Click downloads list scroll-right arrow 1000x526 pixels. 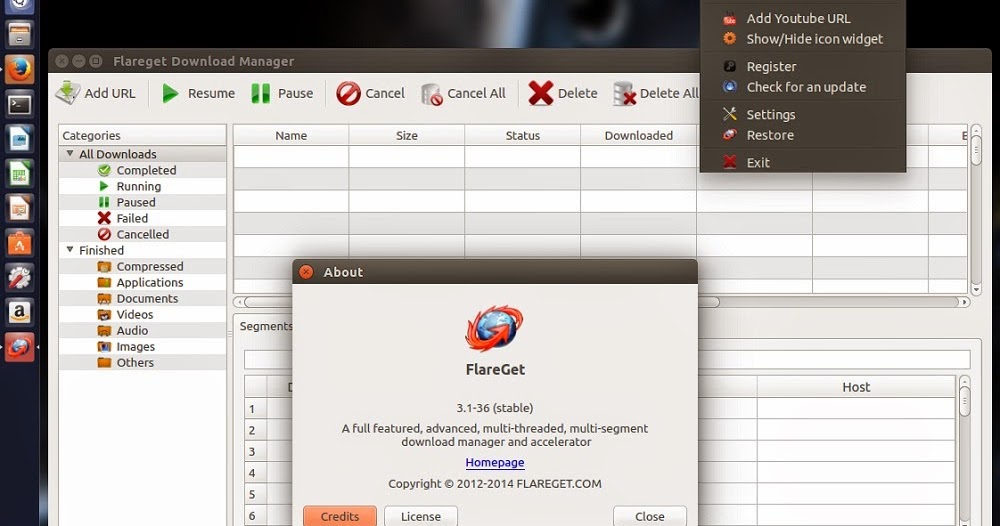pos(965,302)
